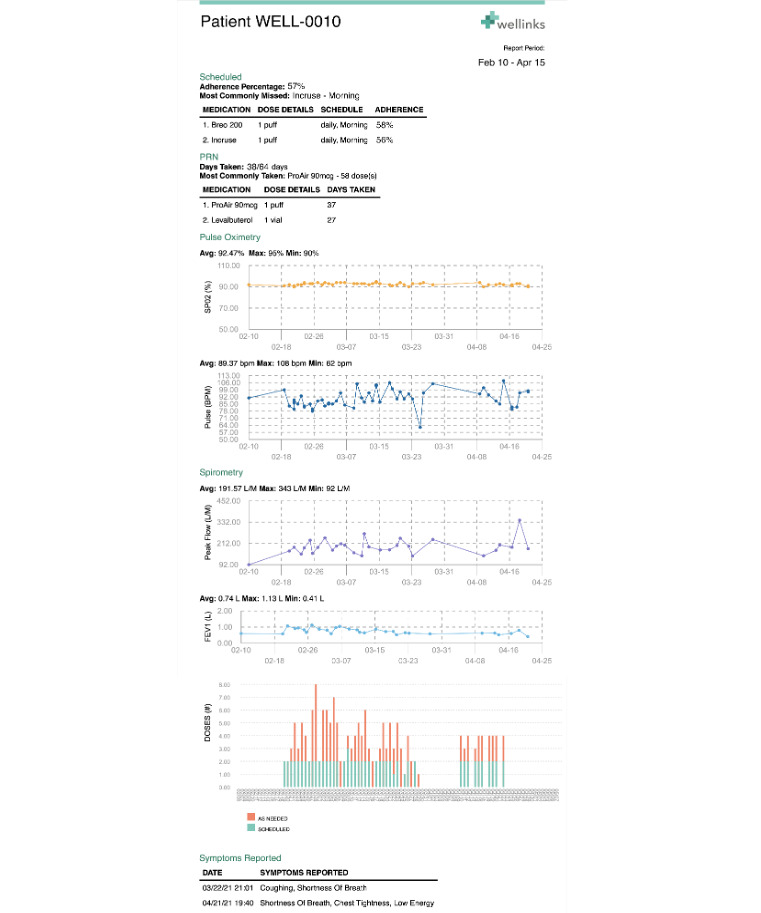
Task: Click the report period Feb 10 - Apr 15
Action: (x=512, y=62)
